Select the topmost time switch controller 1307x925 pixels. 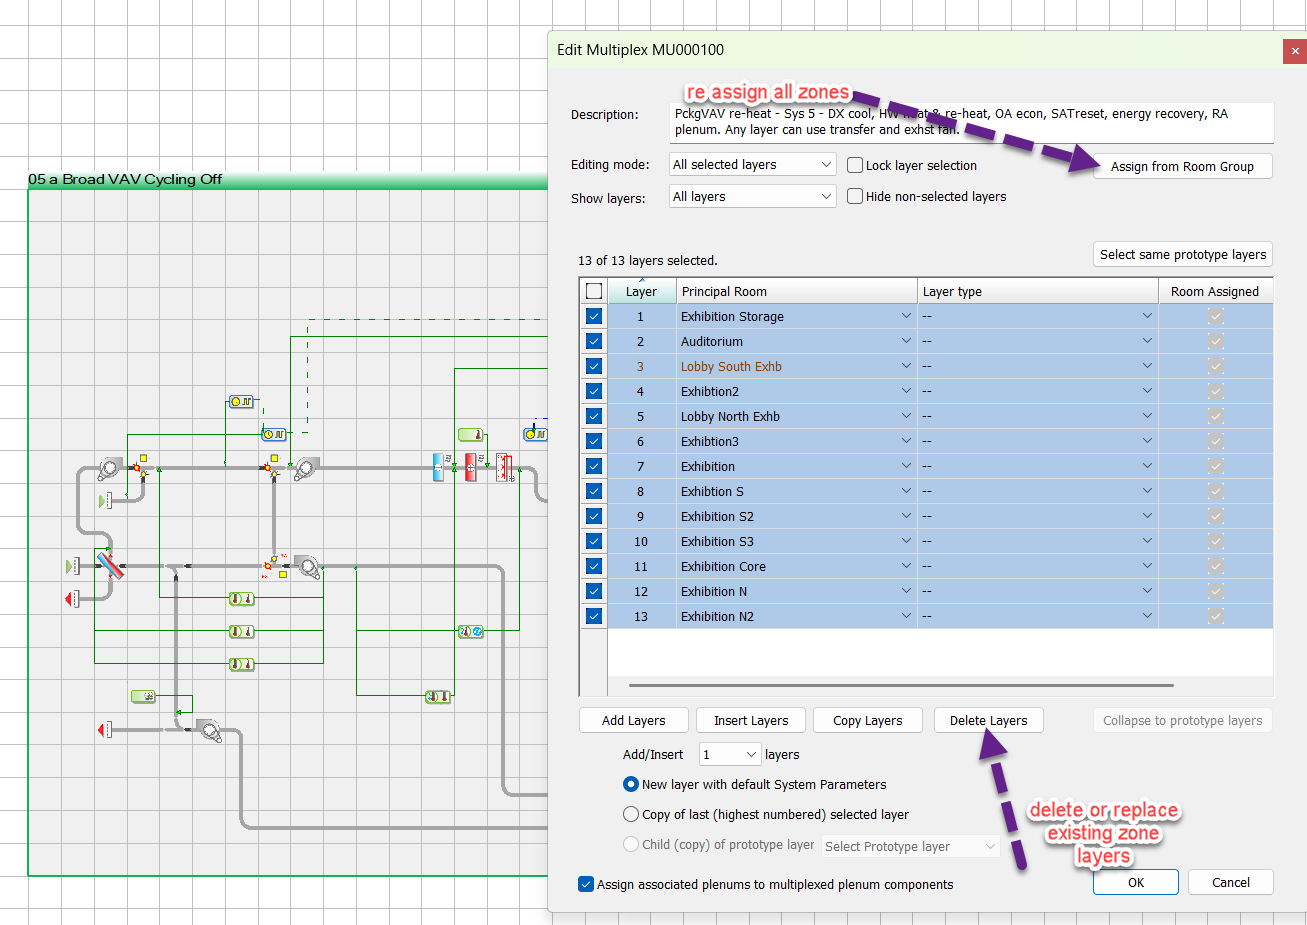pyautogui.click(x=241, y=401)
